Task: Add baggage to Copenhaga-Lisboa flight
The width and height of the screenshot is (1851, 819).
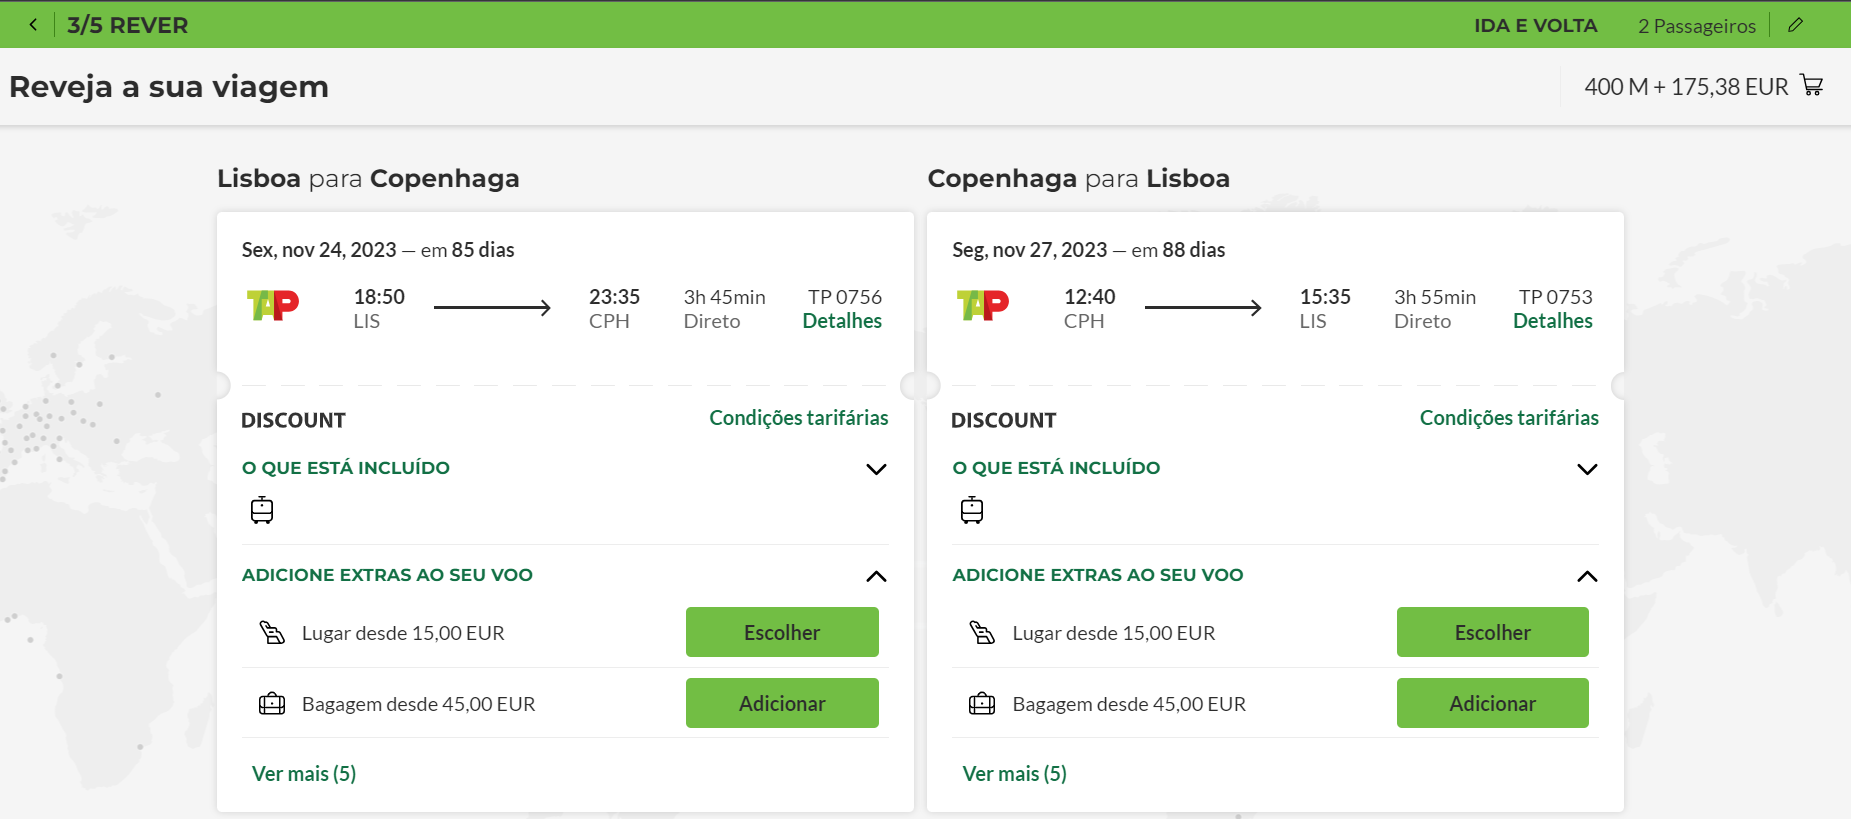Action: (1493, 703)
